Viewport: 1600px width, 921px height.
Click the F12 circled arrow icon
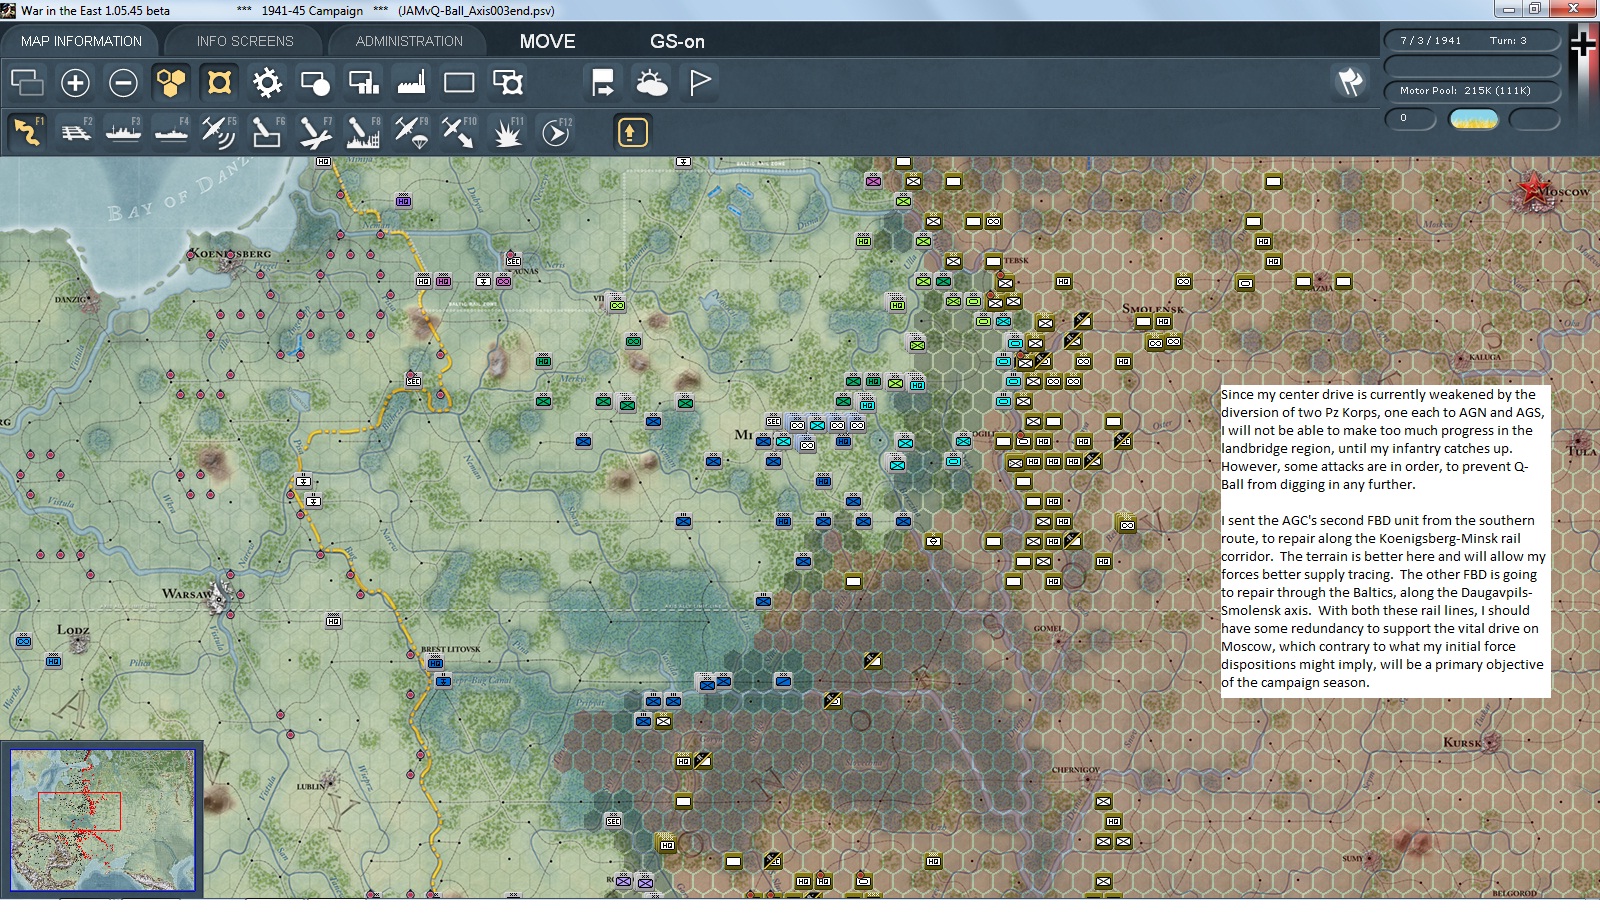click(x=555, y=132)
